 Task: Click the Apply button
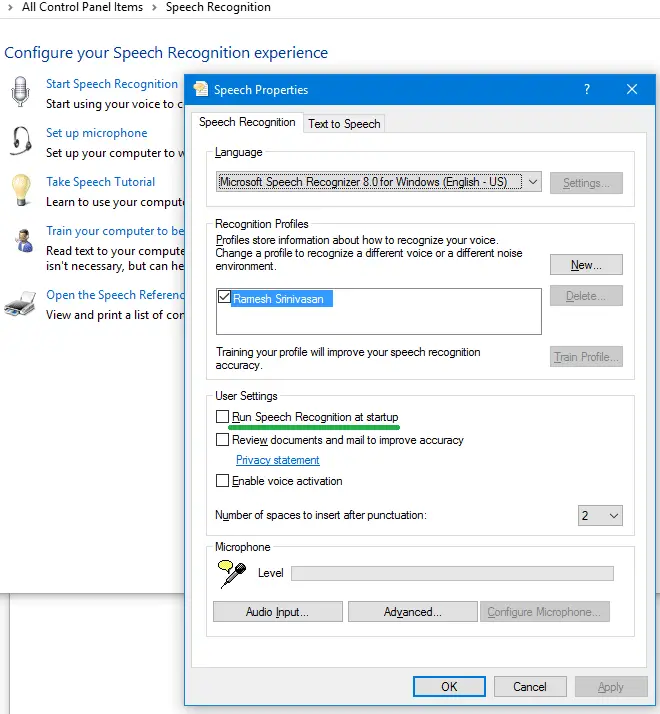pyautogui.click(x=611, y=686)
